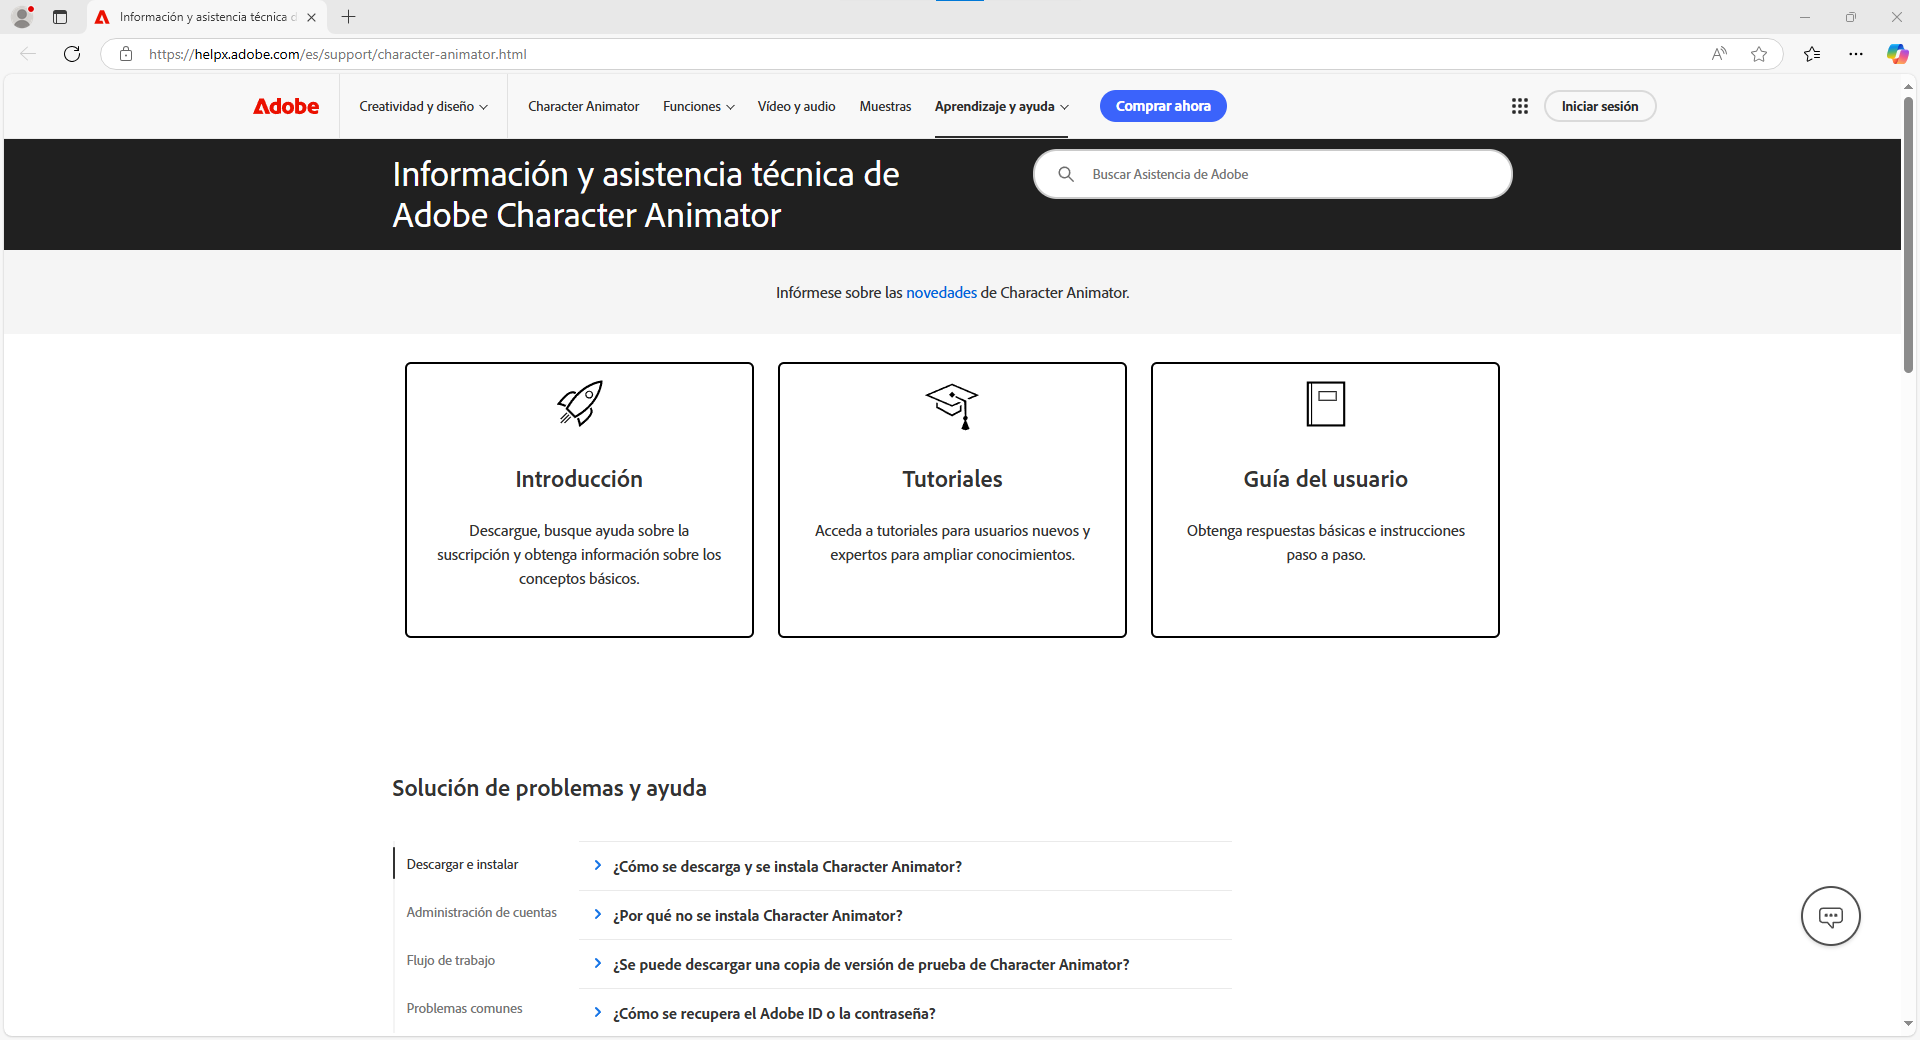Click the Adobe logo

286,106
